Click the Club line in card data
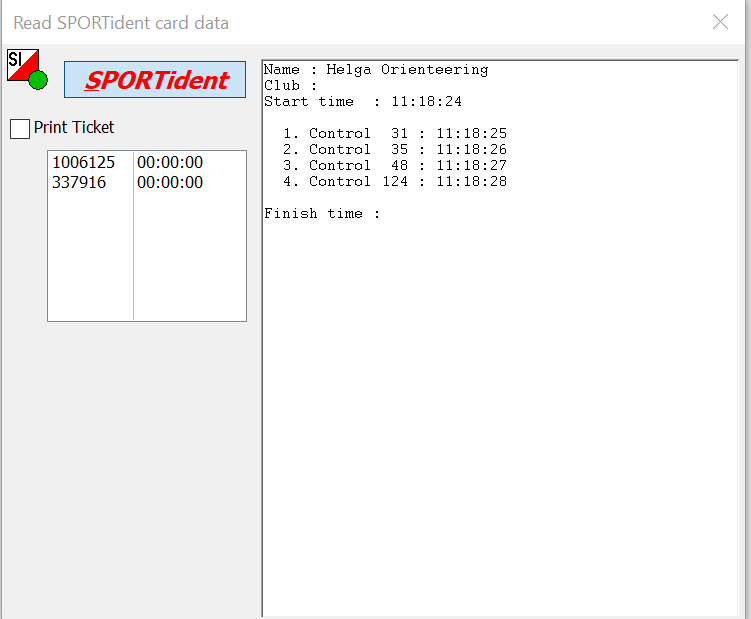751x619 pixels. pos(290,86)
